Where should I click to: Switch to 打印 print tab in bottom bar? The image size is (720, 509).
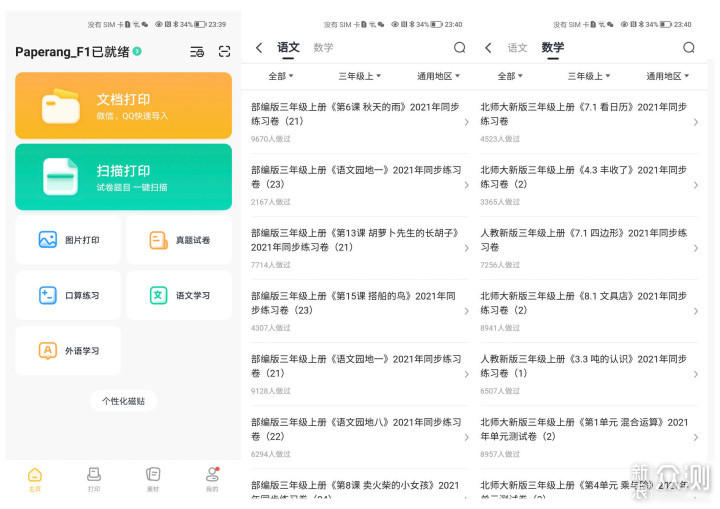click(x=94, y=479)
